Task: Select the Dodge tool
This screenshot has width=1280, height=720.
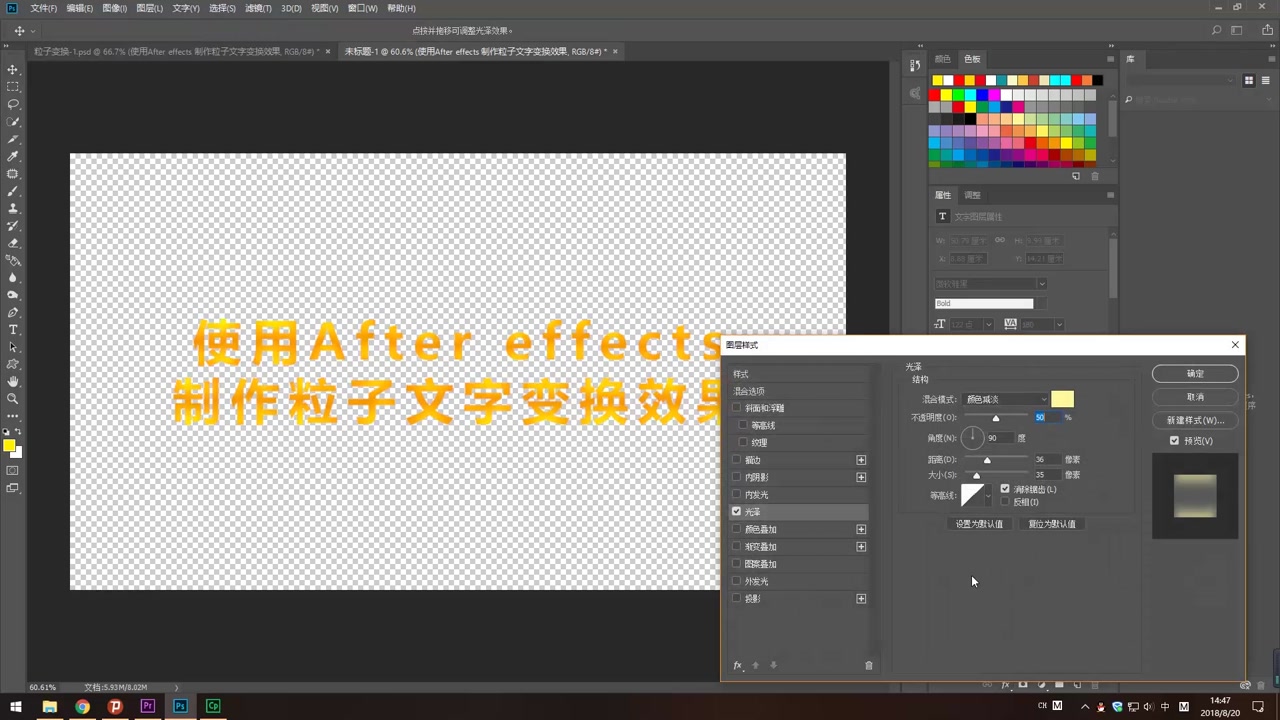Action: click(x=13, y=295)
